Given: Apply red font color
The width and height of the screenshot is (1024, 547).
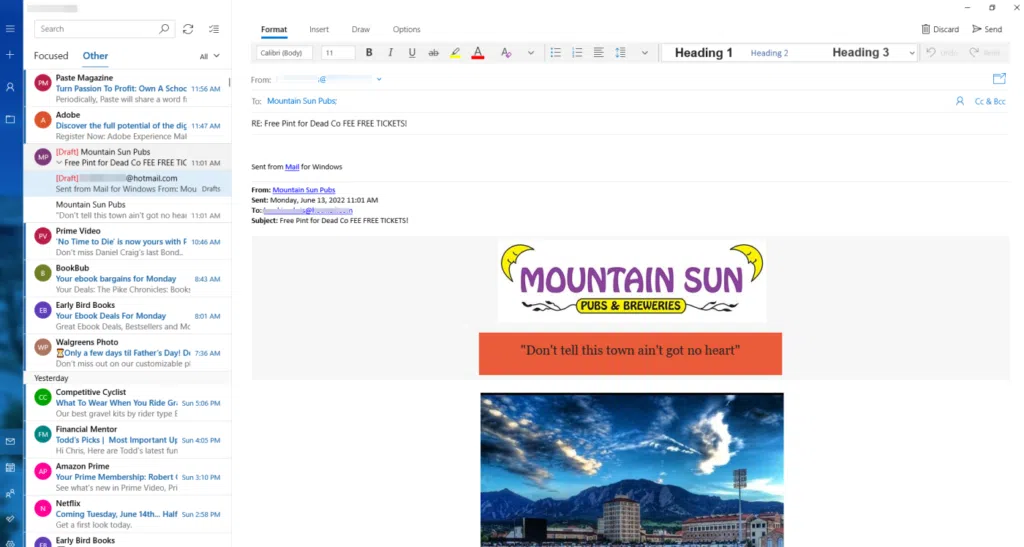Looking at the screenshot, I should tap(478, 53).
